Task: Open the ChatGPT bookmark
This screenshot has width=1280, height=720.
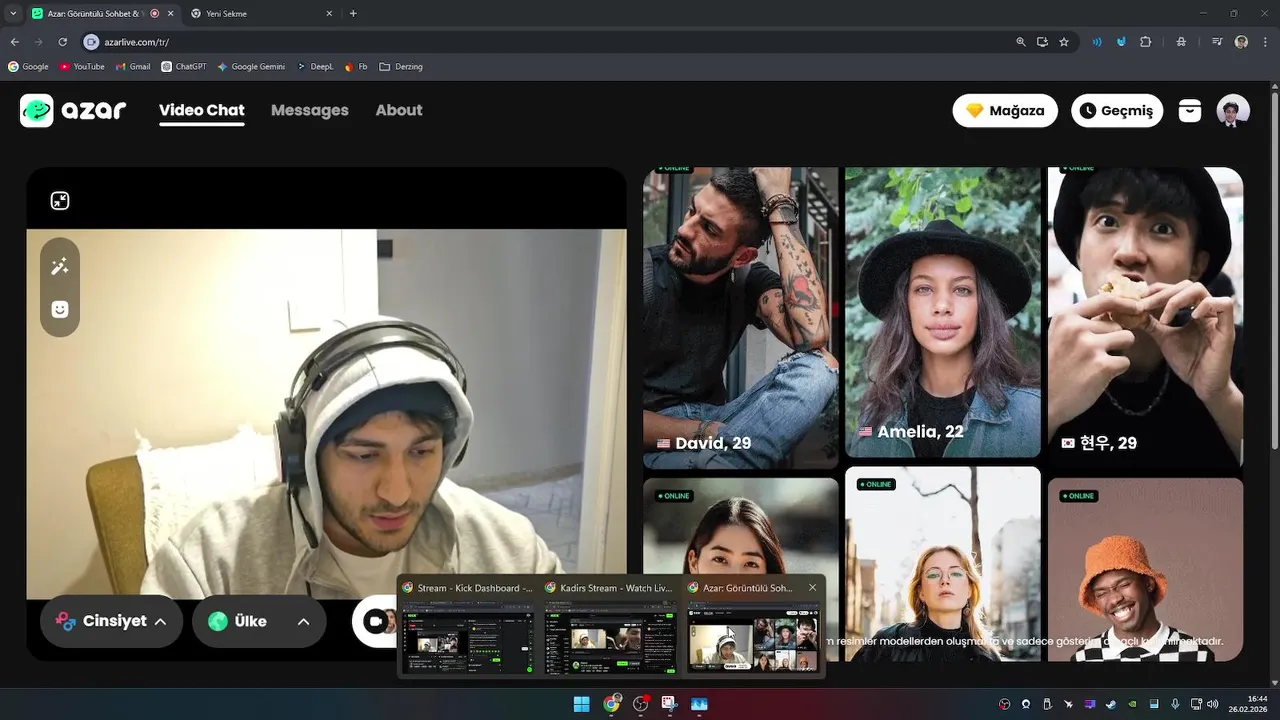Action: click(x=184, y=67)
